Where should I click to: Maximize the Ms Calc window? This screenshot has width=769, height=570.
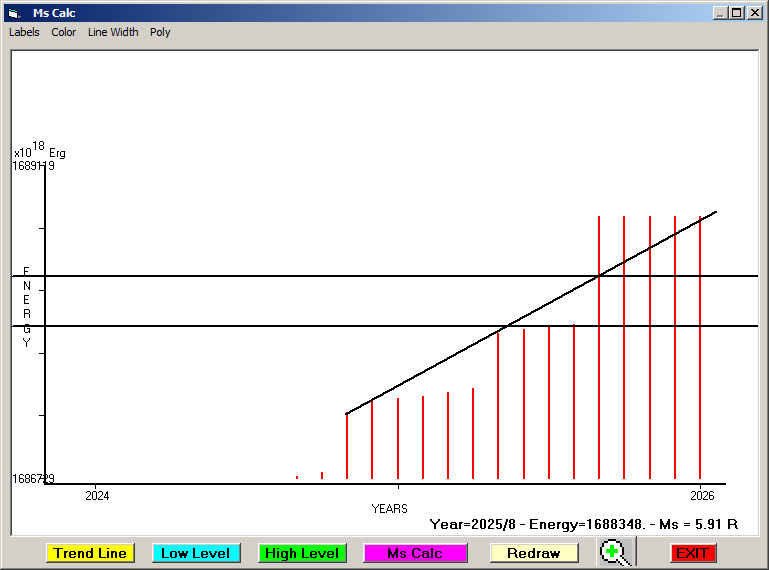[x=736, y=13]
